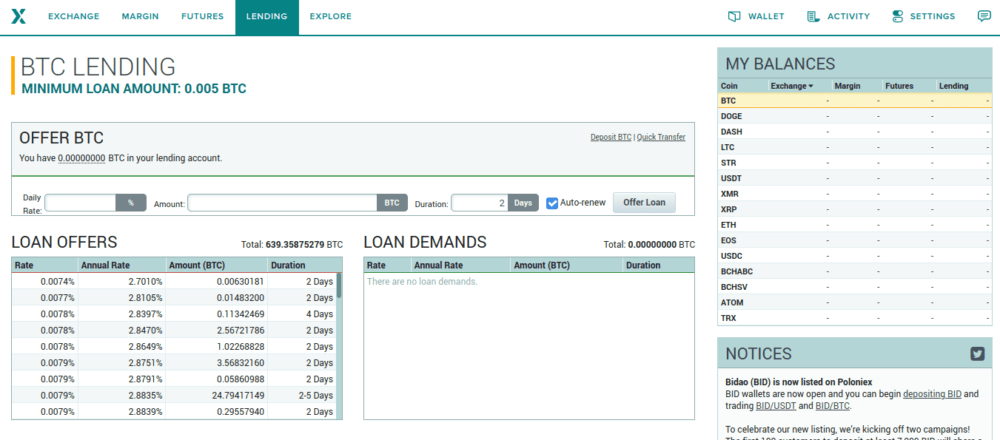Toggle the Auto-renew checkbox
Viewport: 1000px width, 440px height.
pyautogui.click(x=552, y=203)
